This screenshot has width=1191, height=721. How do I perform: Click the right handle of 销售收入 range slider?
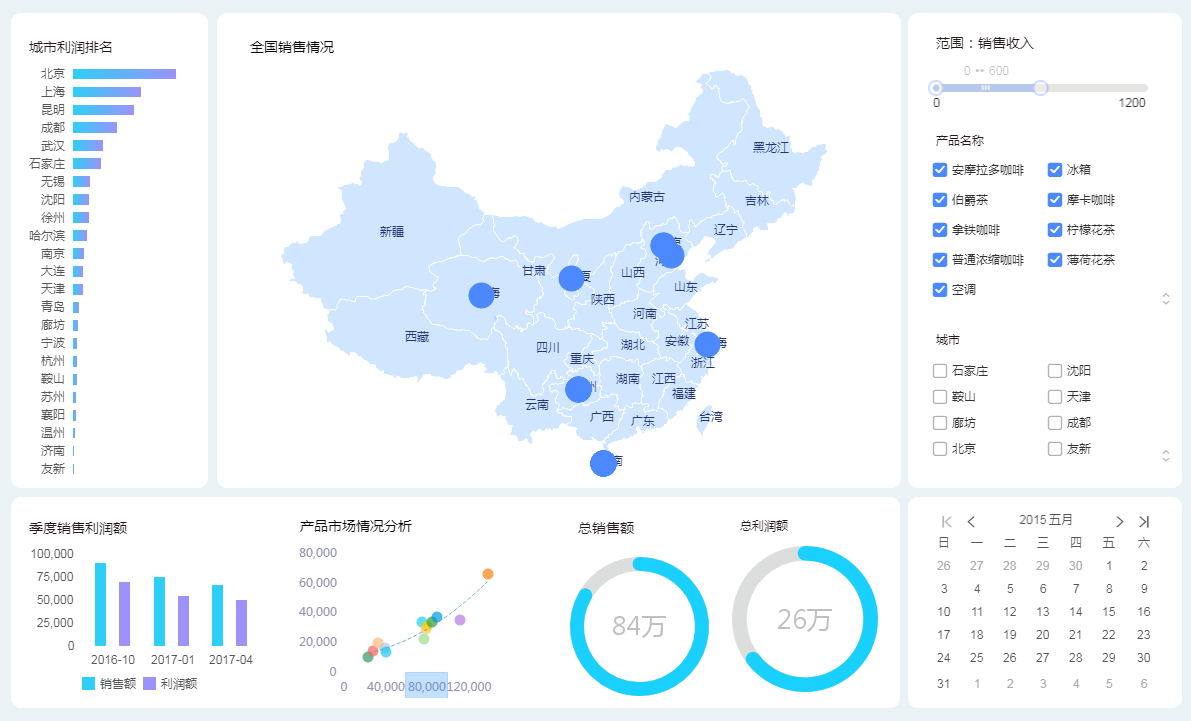[1040, 88]
